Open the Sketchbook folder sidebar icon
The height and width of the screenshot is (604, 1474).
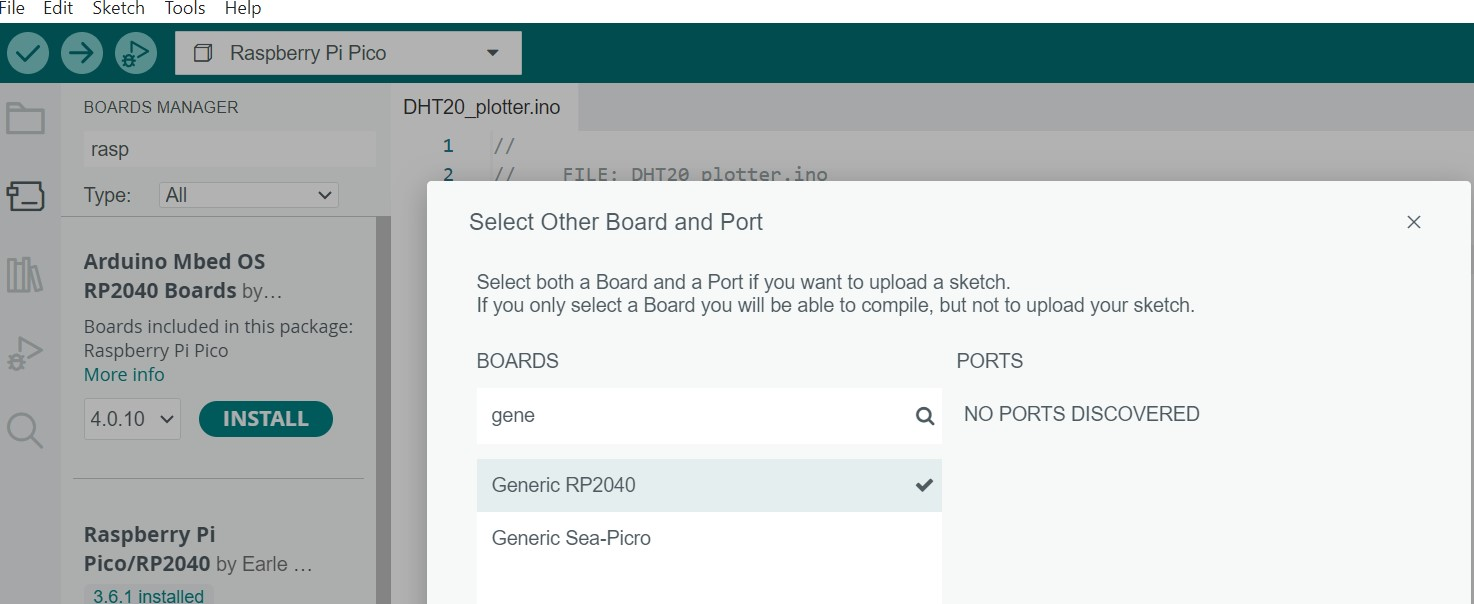coord(26,119)
